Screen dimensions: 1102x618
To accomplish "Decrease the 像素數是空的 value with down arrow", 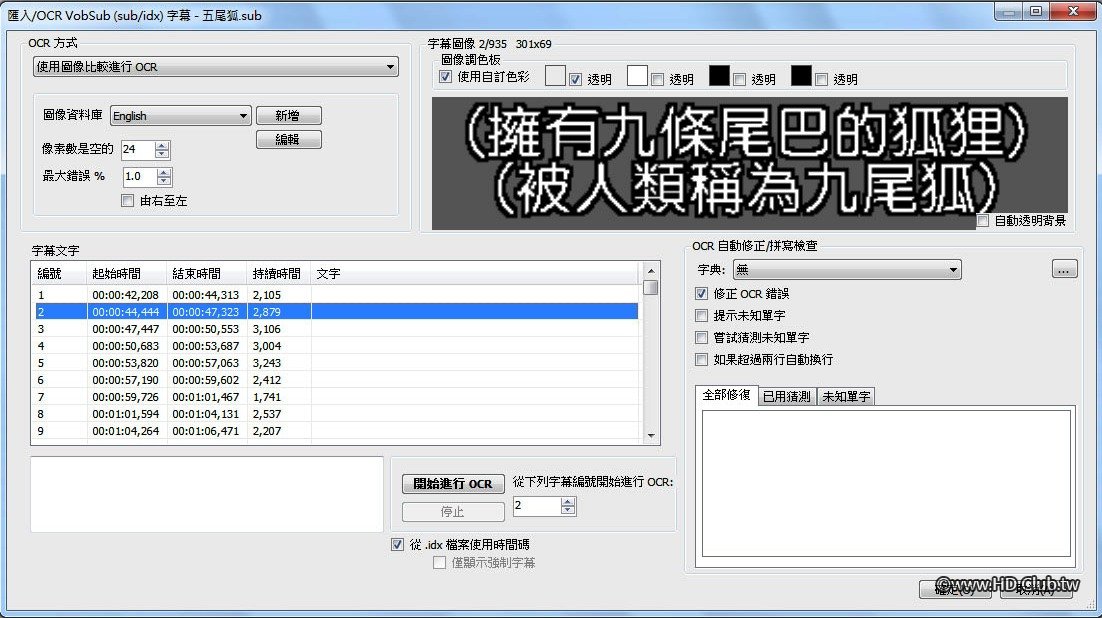I will click(162, 154).
